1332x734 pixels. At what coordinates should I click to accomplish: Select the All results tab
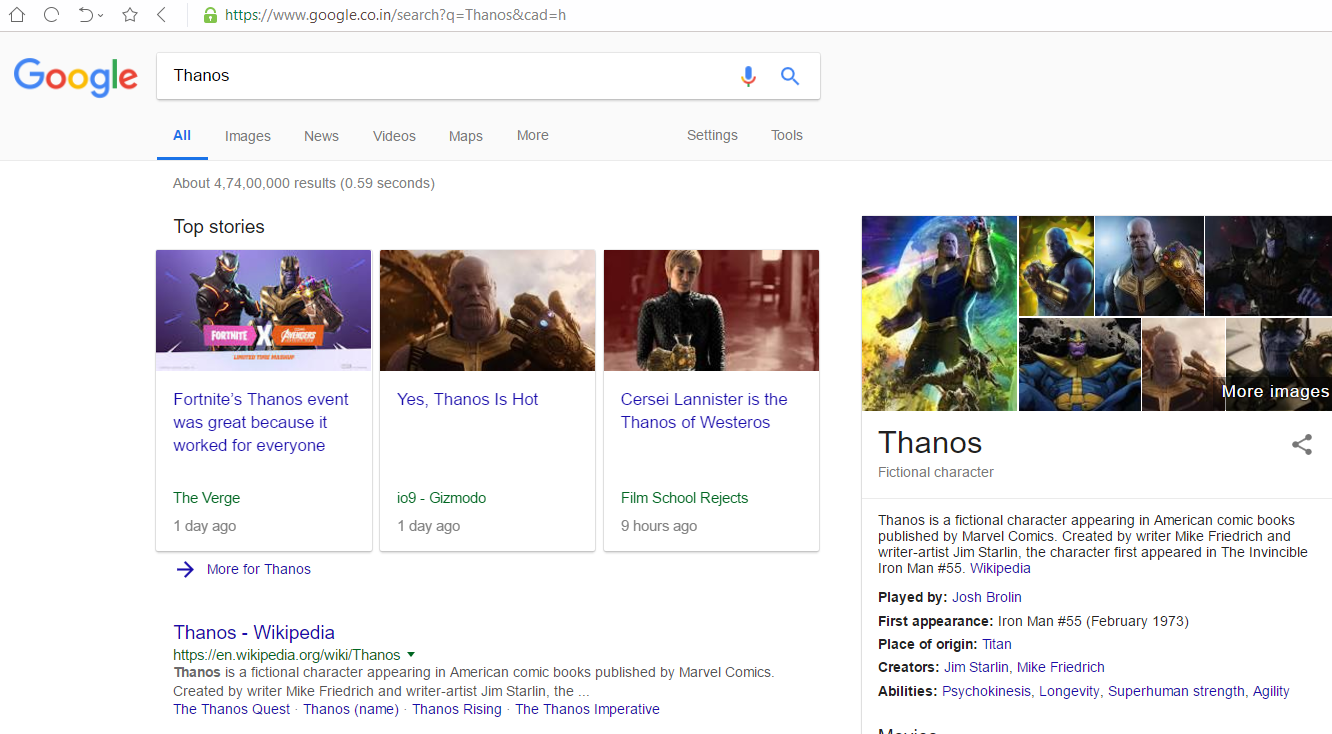(182, 135)
